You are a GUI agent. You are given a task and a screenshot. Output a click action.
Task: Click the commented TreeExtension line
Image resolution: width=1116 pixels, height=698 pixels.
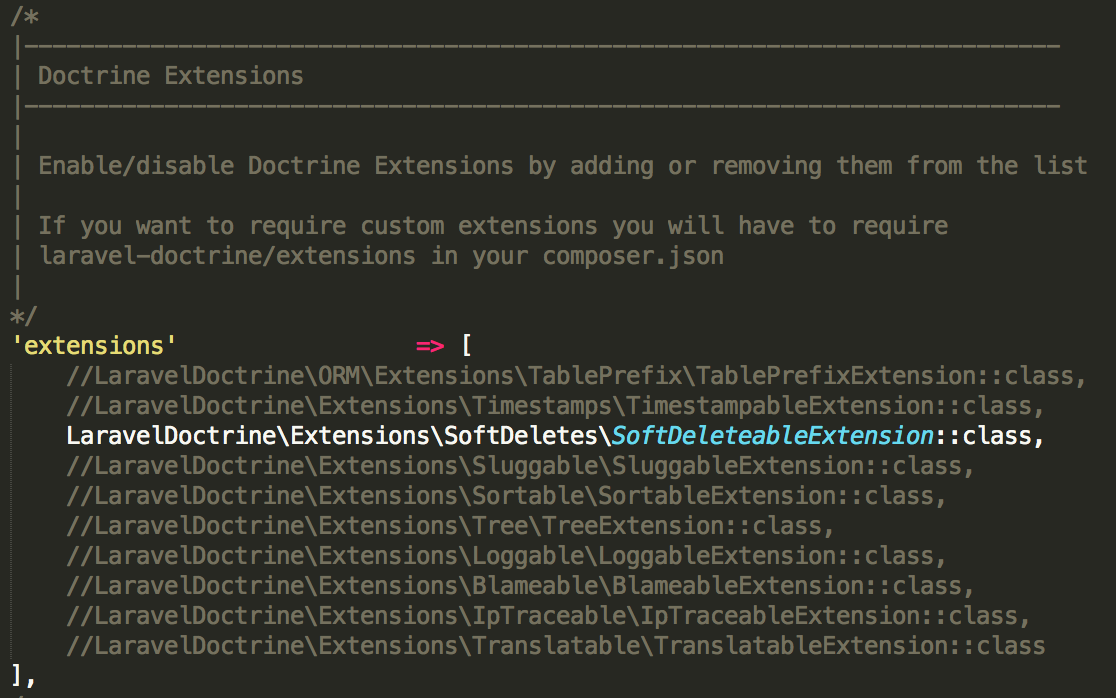[450, 526]
